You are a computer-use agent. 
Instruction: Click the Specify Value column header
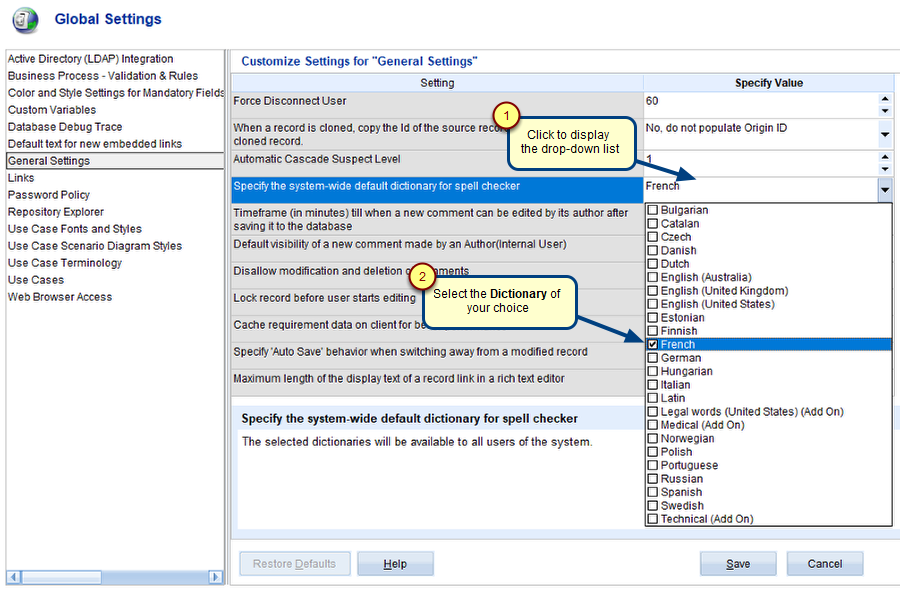(x=769, y=83)
